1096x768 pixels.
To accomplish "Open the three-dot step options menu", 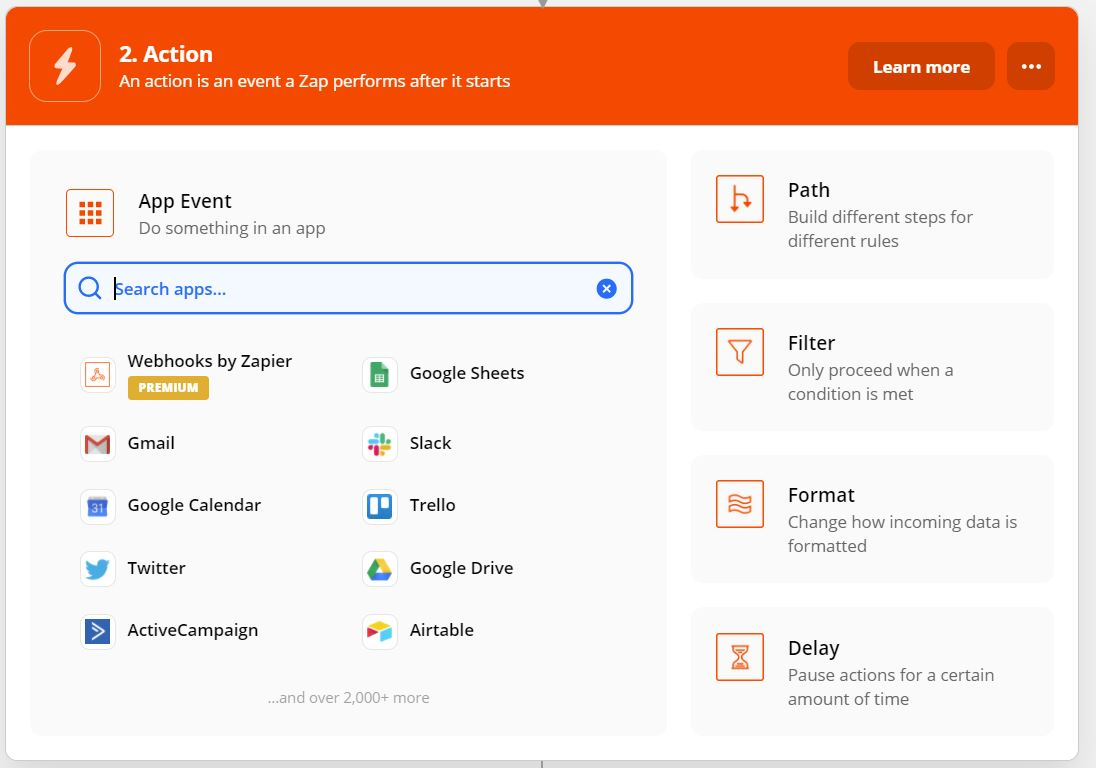I will click(x=1031, y=66).
